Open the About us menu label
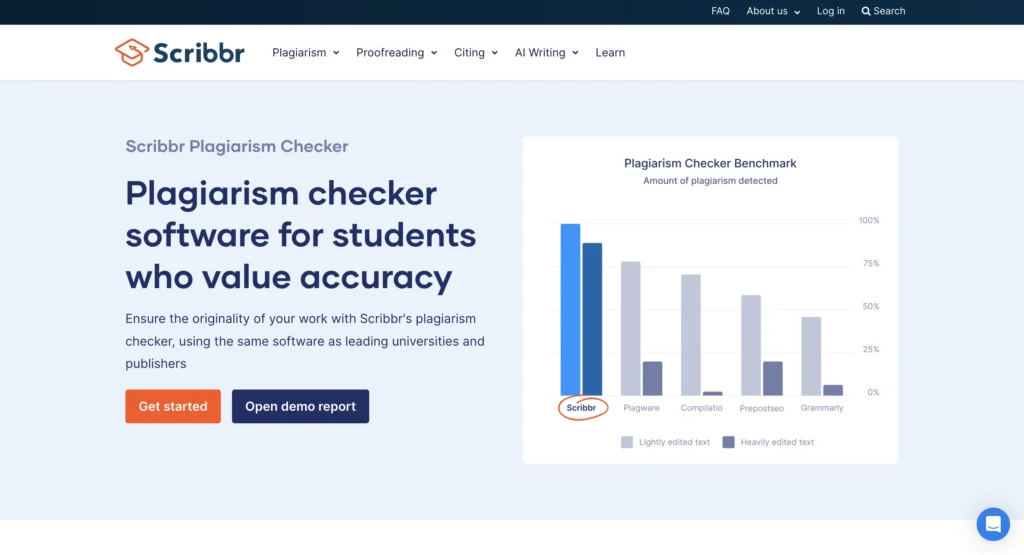The height and width of the screenshot is (555, 1024). [x=767, y=11]
